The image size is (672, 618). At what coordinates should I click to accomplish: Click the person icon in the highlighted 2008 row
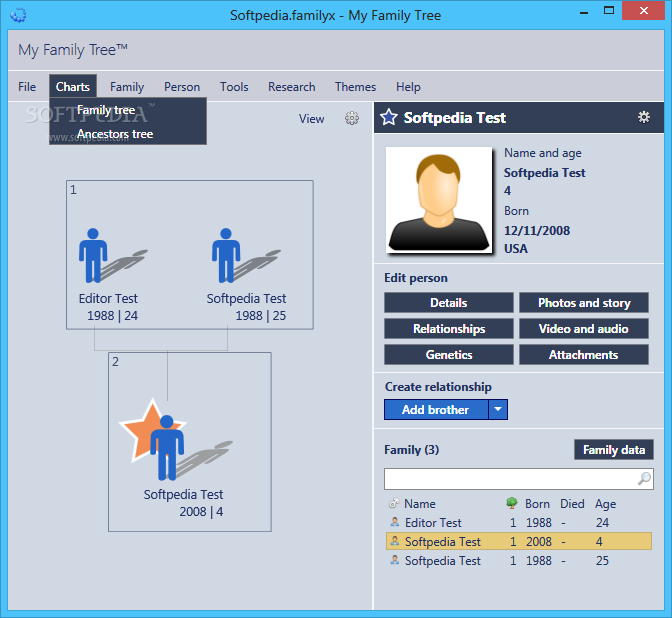395,541
